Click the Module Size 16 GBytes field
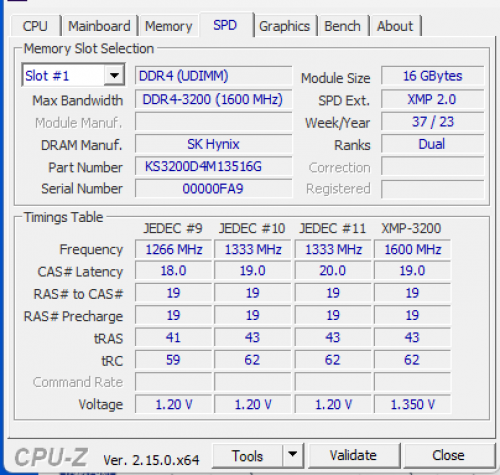The image size is (500, 475). pos(433,76)
